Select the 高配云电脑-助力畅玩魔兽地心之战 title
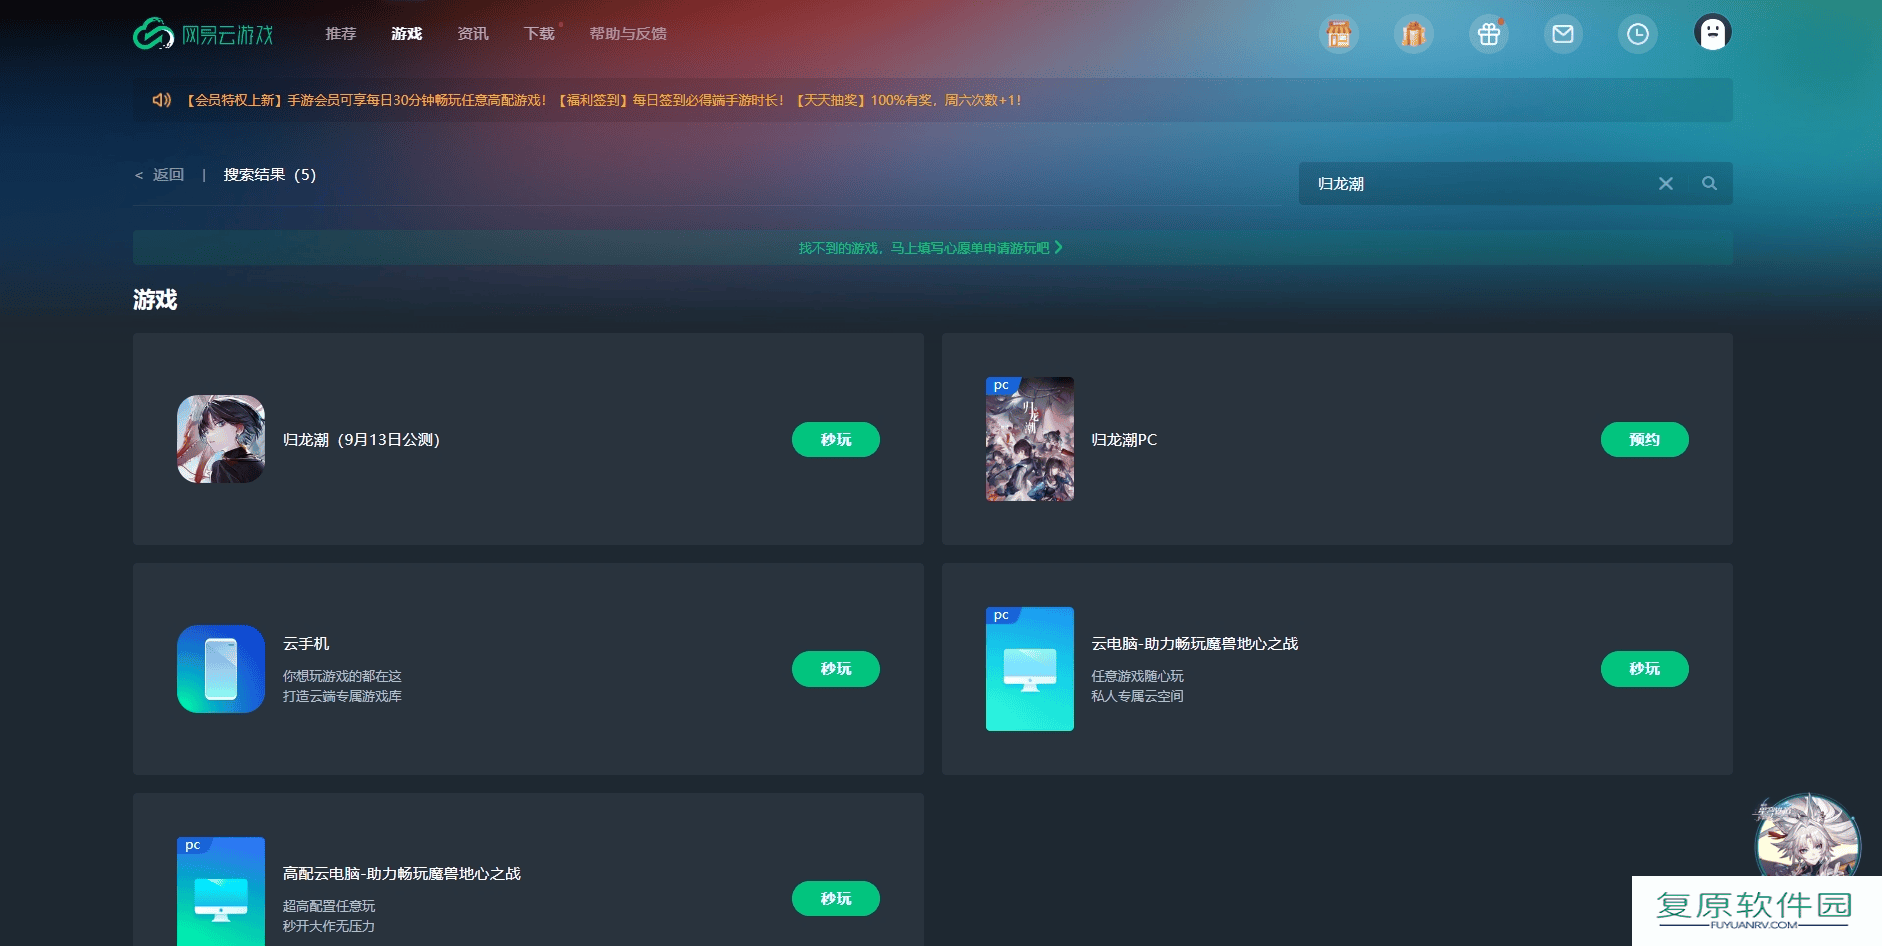 [402, 874]
